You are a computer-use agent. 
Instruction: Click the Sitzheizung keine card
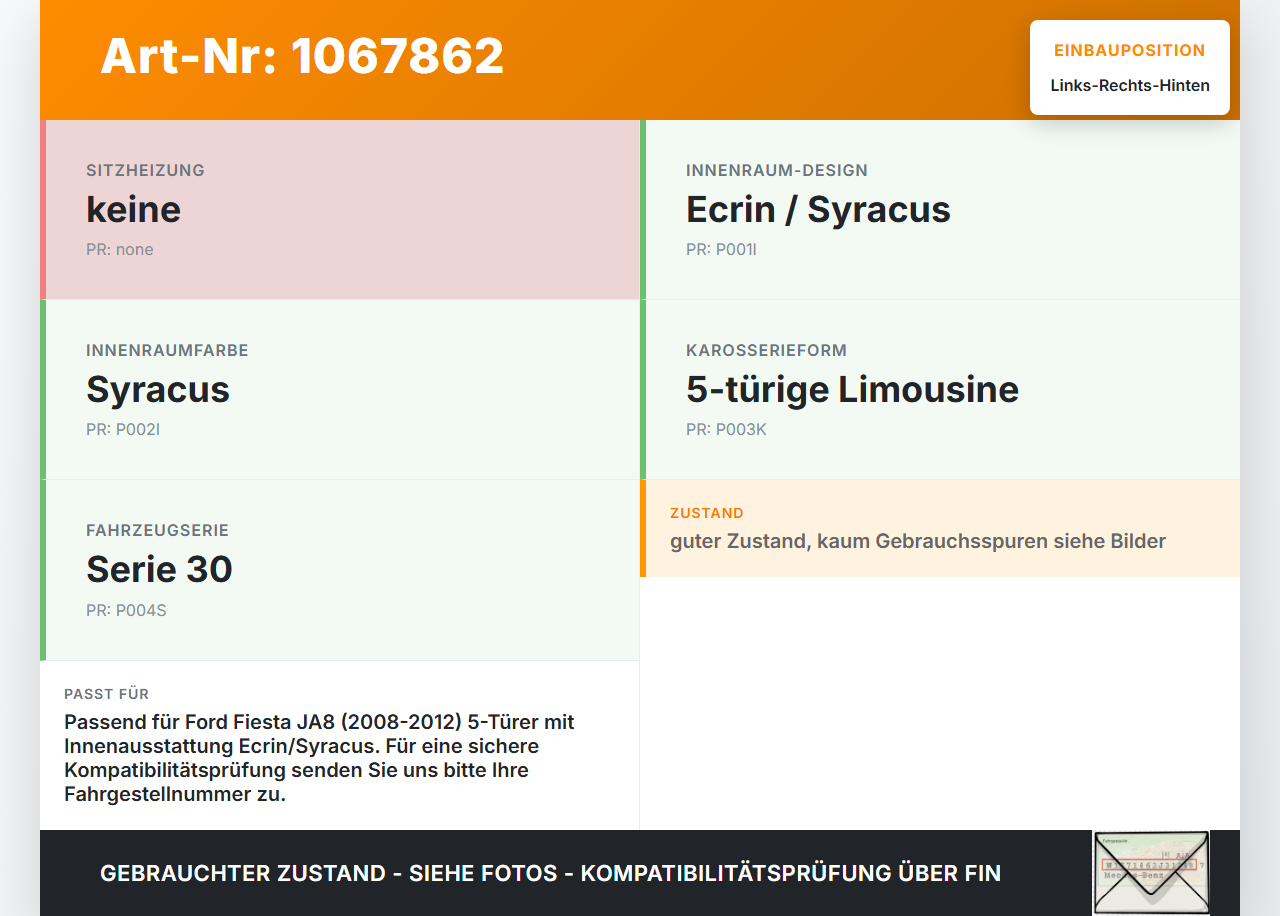coord(340,210)
